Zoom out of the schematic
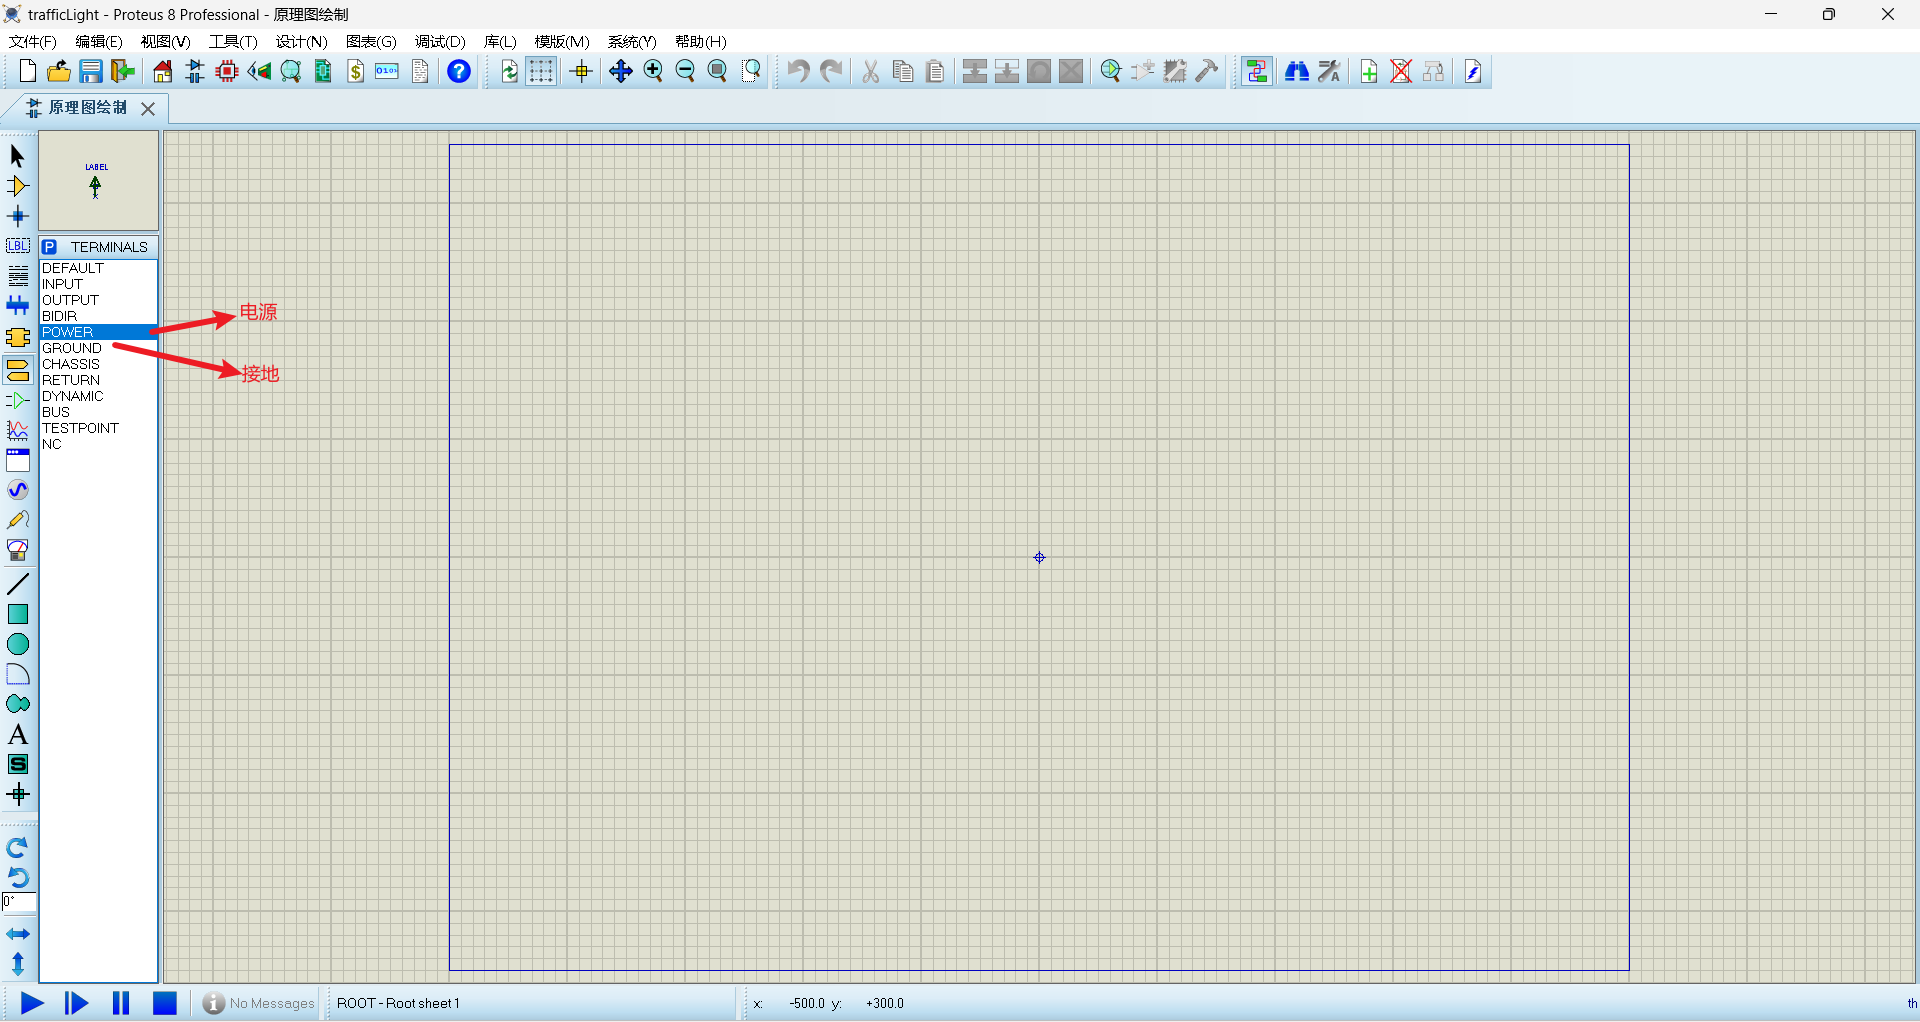The width and height of the screenshot is (1920, 1022). 685,71
